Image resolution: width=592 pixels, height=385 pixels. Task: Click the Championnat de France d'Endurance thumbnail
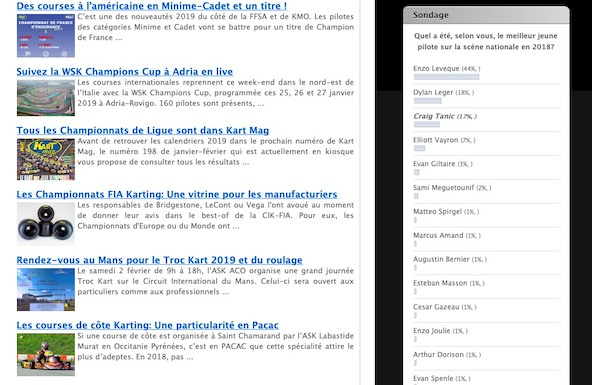tap(46, 36)
